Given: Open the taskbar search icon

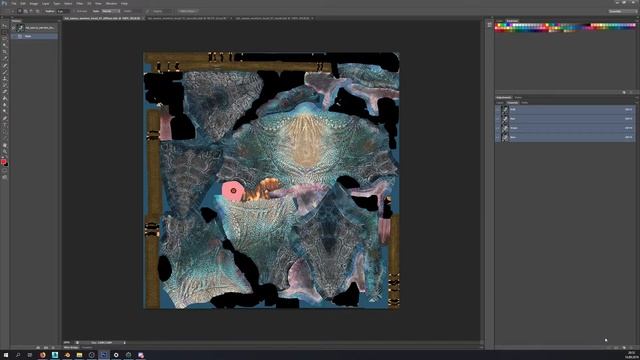Looking at the screenshot, I should coord(18,355).
